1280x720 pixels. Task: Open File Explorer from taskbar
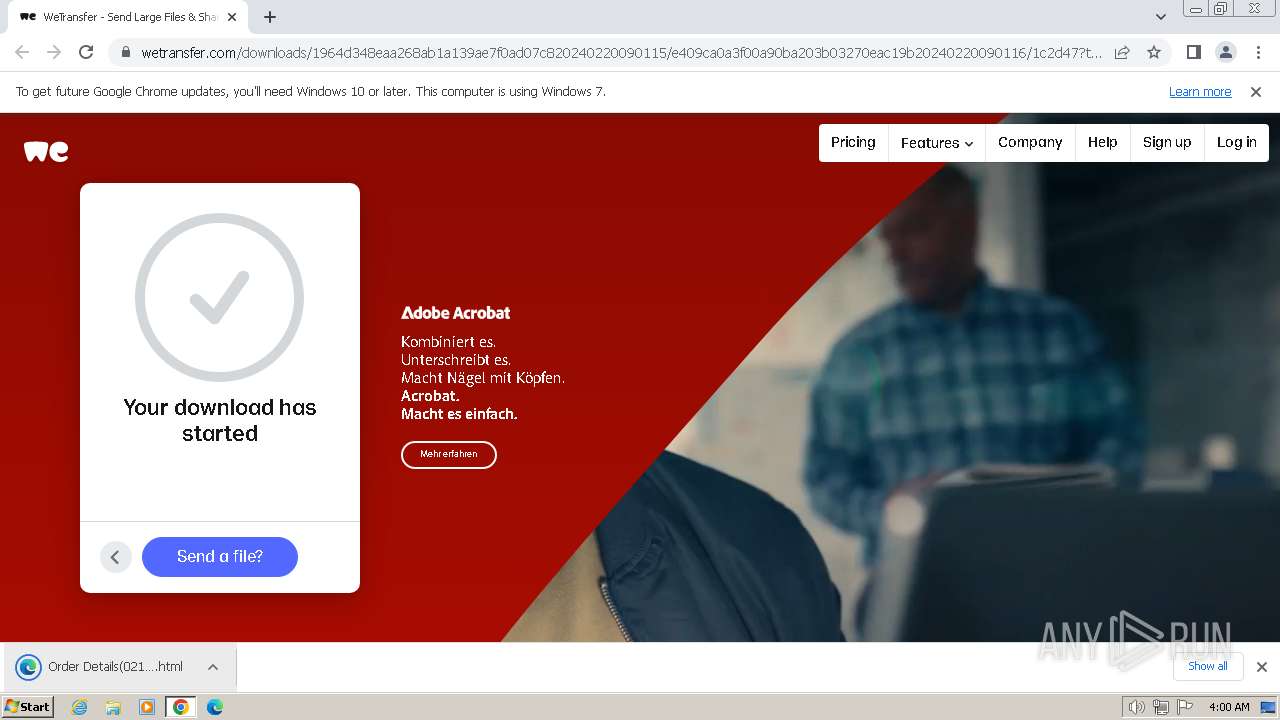[113, 707]
